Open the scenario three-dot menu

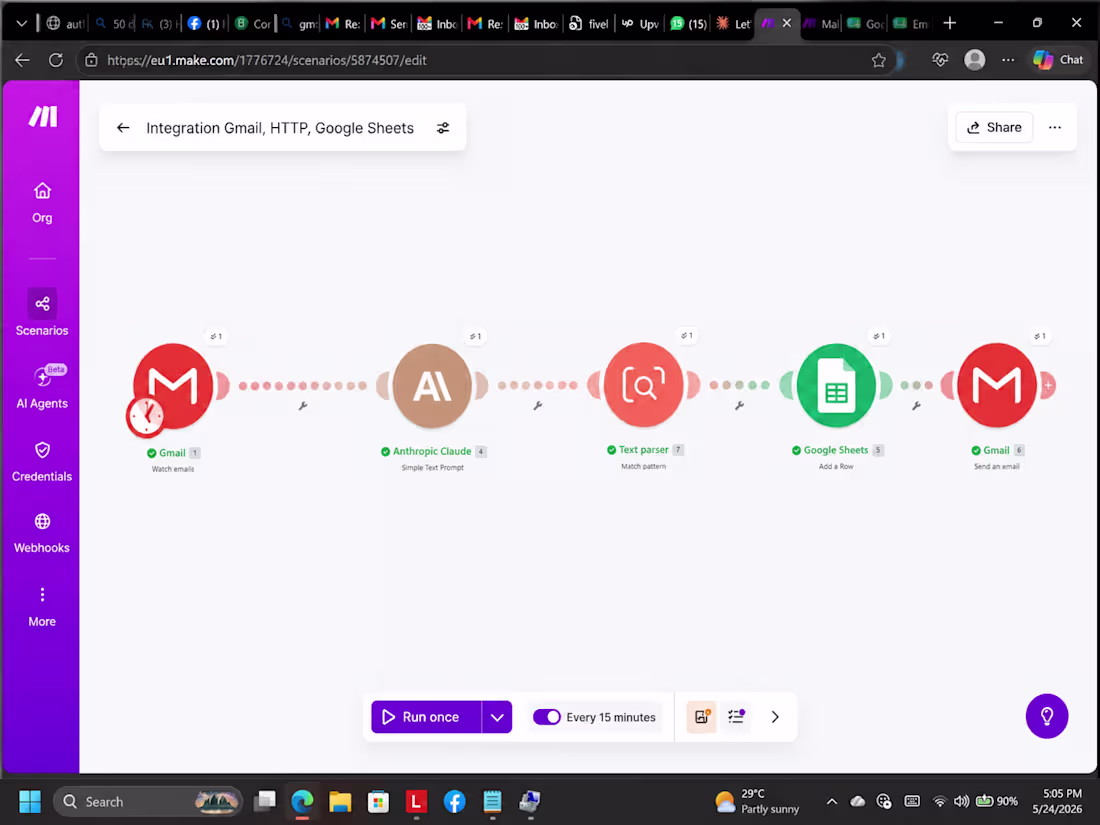click(1054, 128)
